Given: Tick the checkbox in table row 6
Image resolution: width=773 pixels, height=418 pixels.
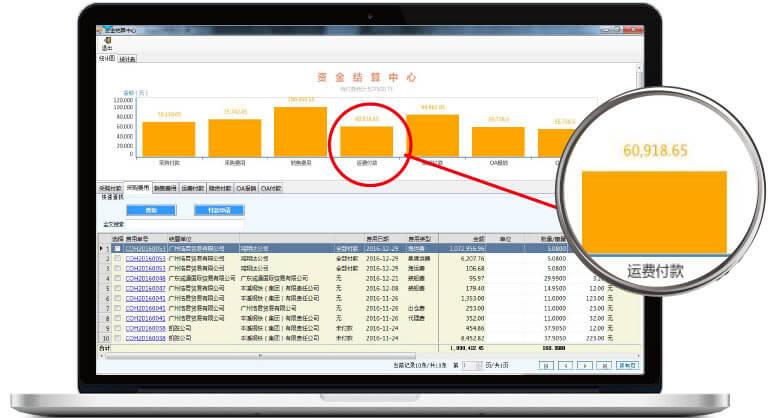Looking at the screenshot, I should [117, 298].
